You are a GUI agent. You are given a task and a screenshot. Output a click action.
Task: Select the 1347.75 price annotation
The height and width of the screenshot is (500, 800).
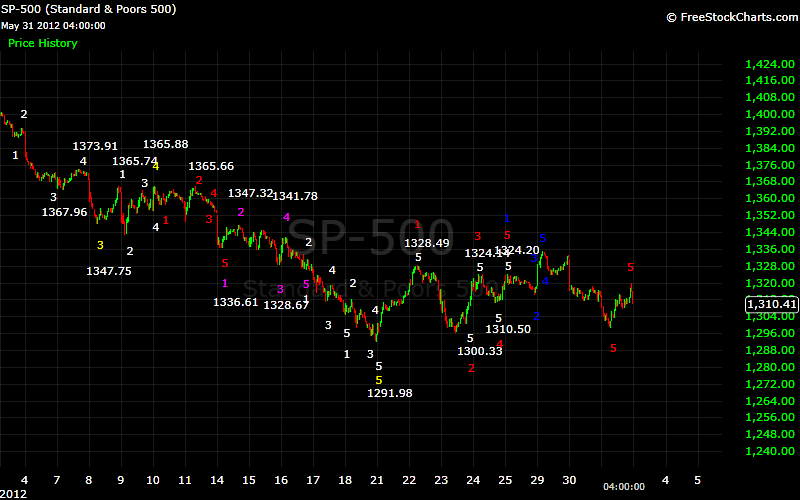109,271
